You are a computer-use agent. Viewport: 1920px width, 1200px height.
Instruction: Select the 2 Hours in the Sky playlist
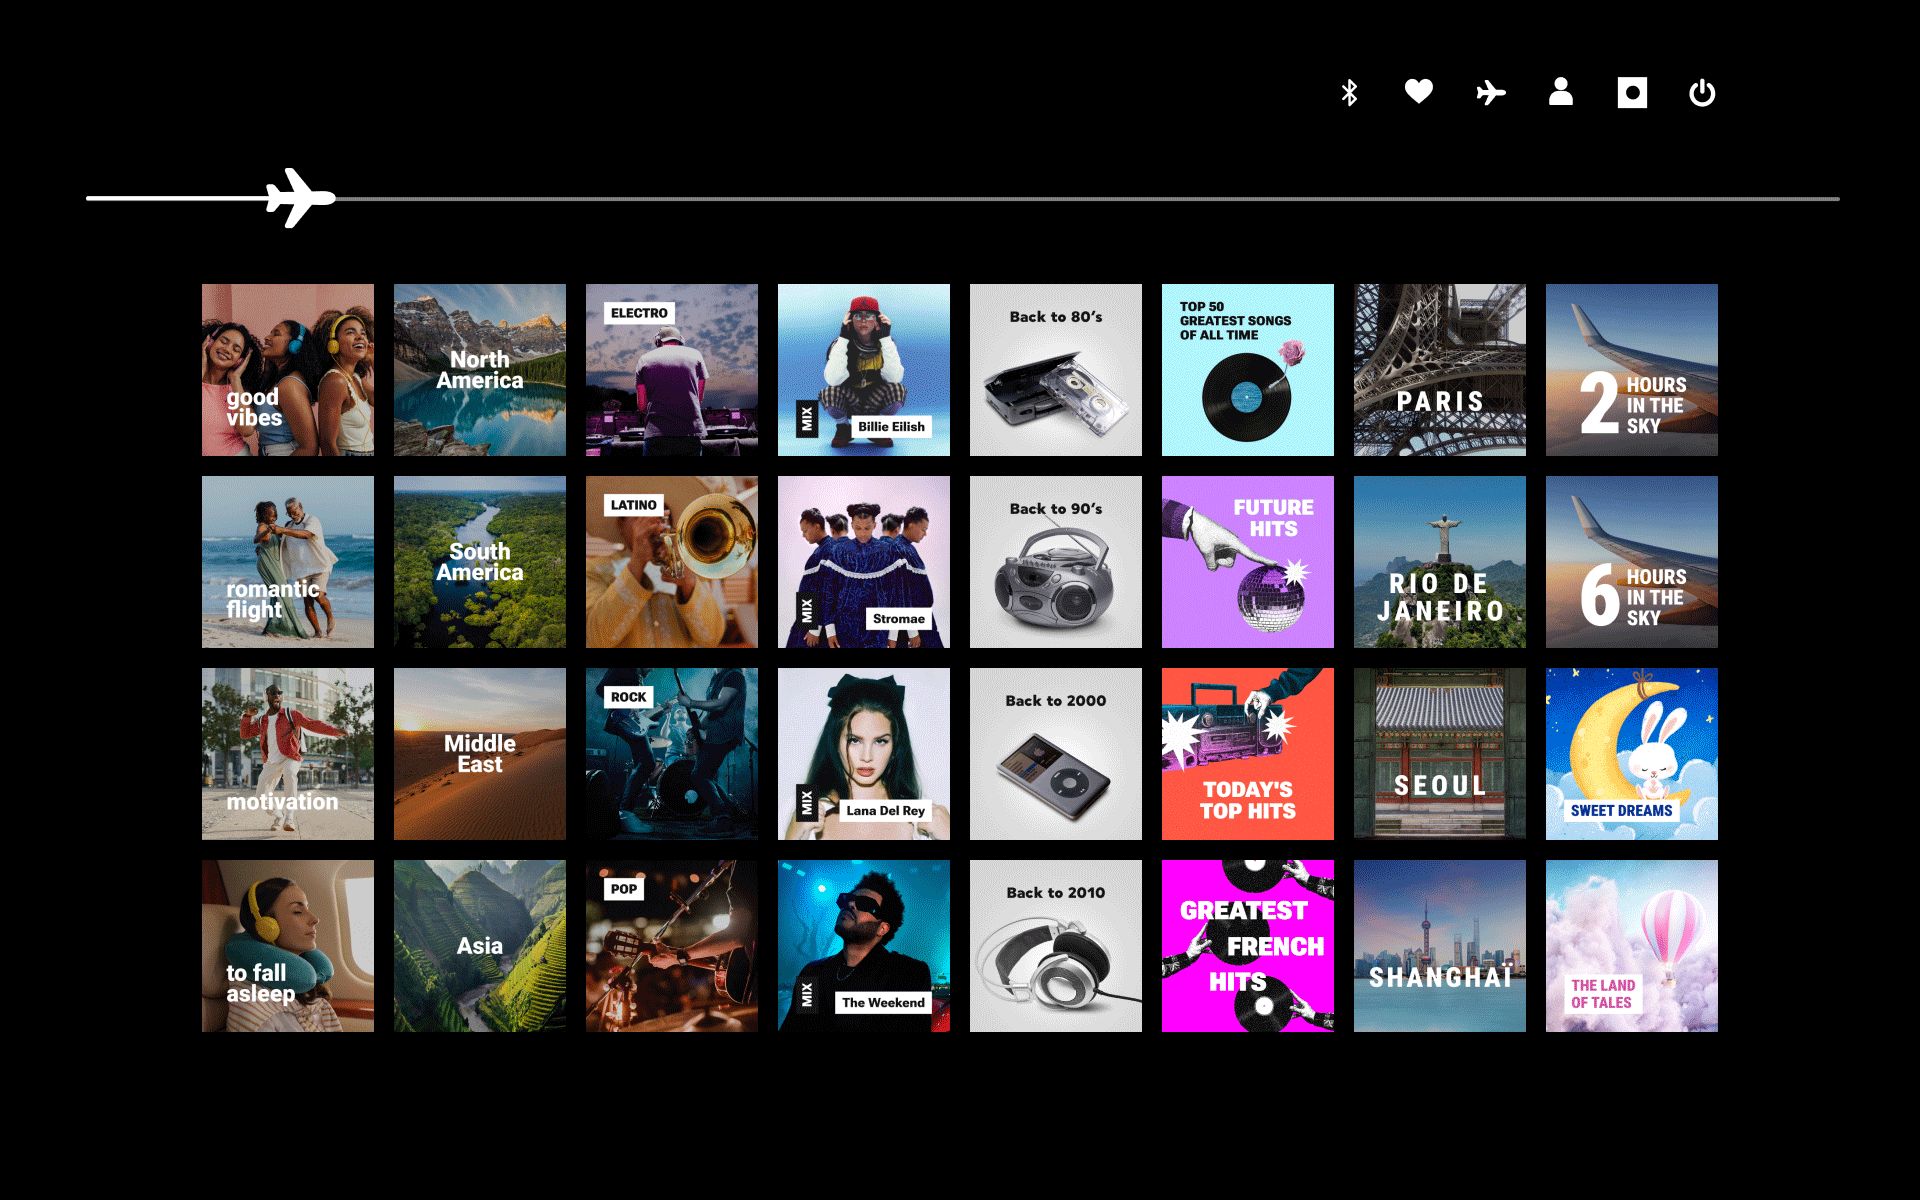[x=1632, y=370]
